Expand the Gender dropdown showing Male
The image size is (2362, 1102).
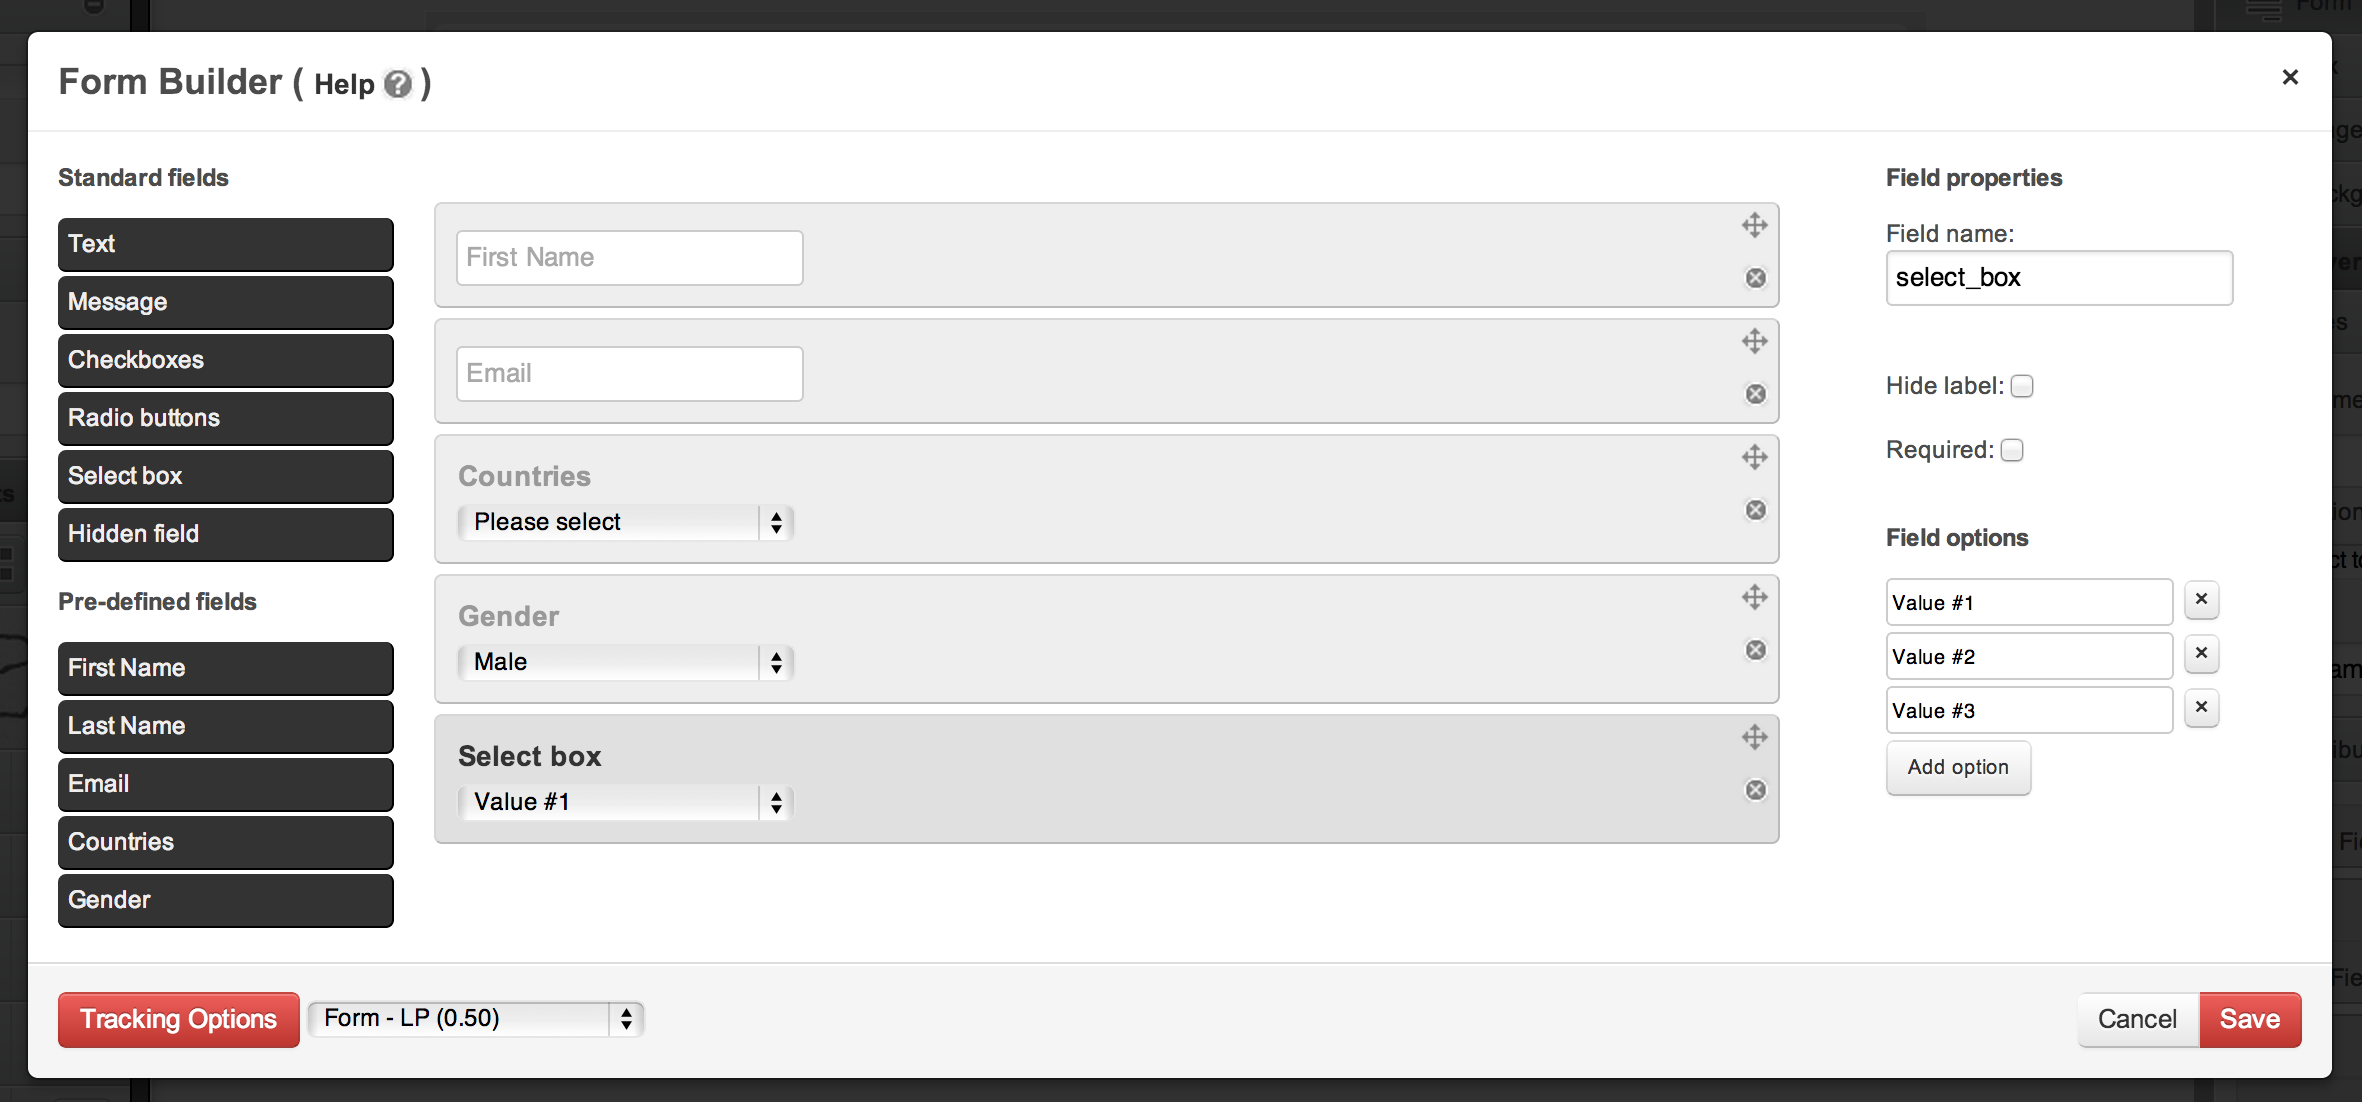pyautogui.click(x=625, y=662)
